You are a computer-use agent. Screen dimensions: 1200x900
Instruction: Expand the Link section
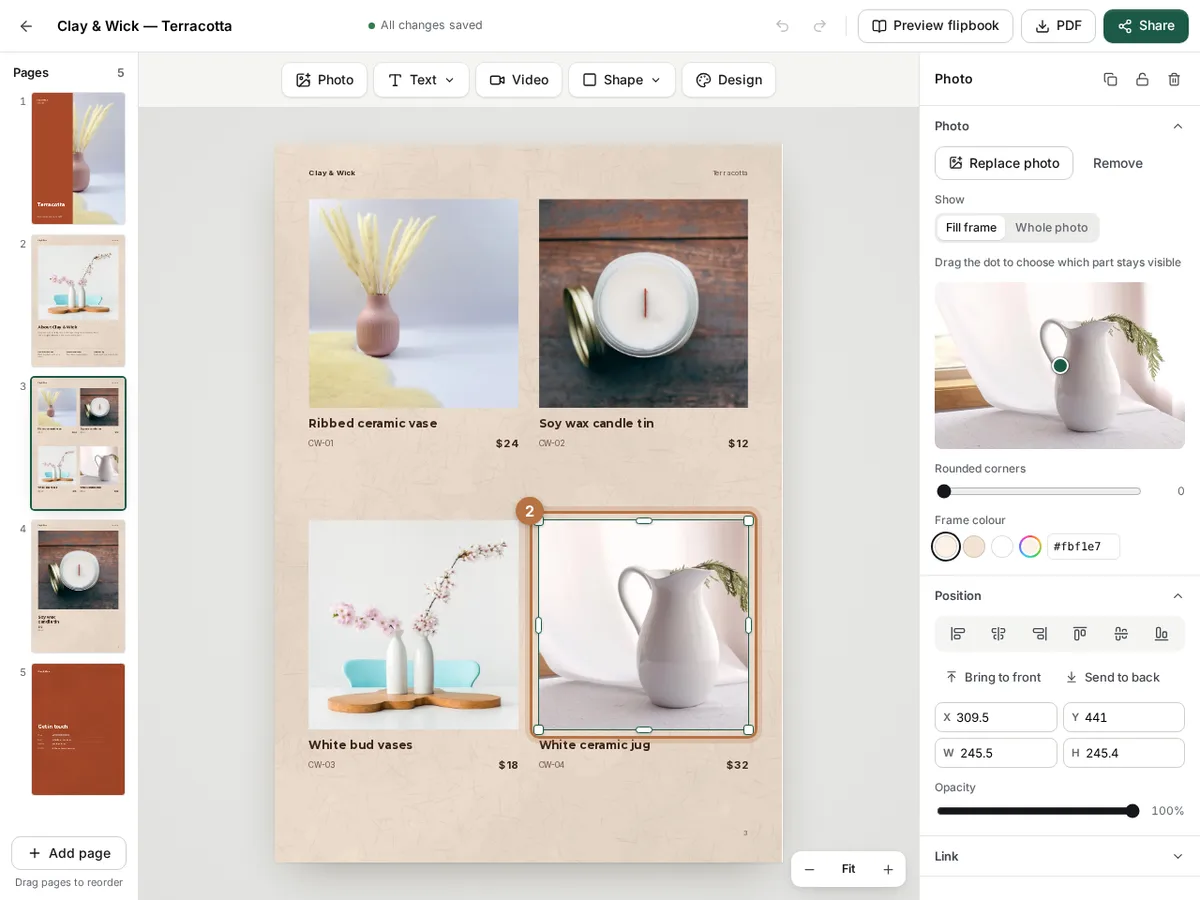(x=1178, y=856)
